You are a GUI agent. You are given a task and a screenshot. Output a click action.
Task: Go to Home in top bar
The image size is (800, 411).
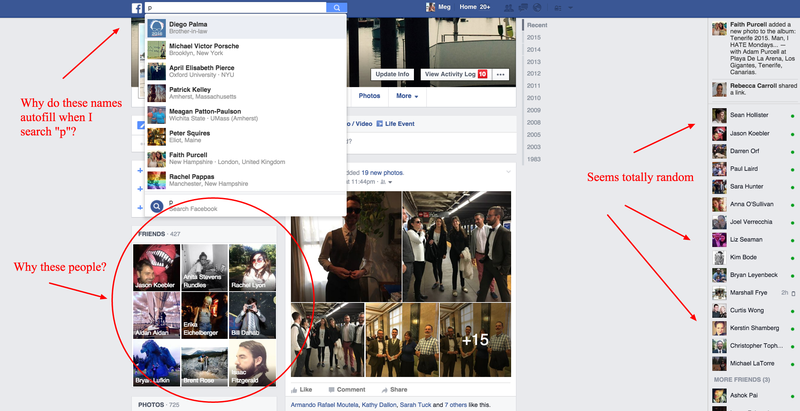(x=468, y=7)
